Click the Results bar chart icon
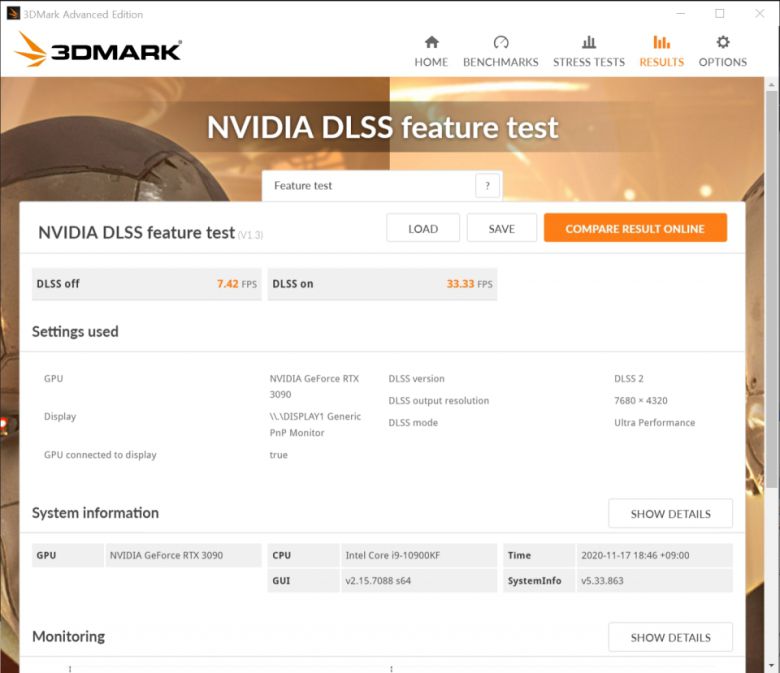This screenshot has height=673, width=780. (661, 42)
